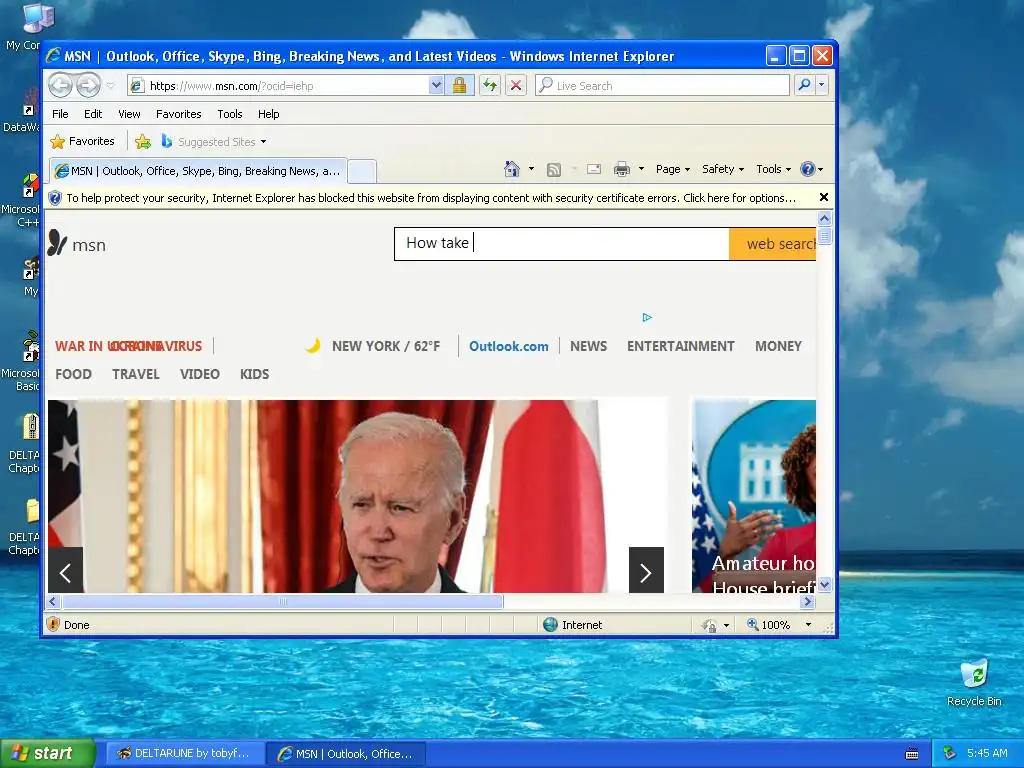The image size is (1024, 768).
Task: Expand the Print options dropdown arrow
Action: 641,169
